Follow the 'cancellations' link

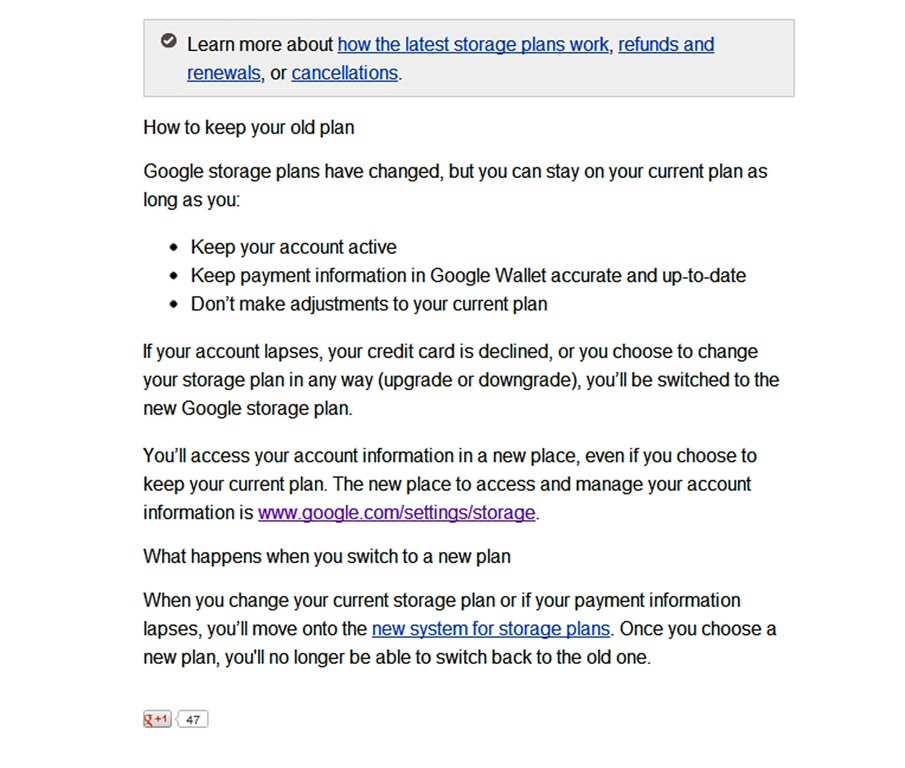pyautogui.click(x=345, y=73)
